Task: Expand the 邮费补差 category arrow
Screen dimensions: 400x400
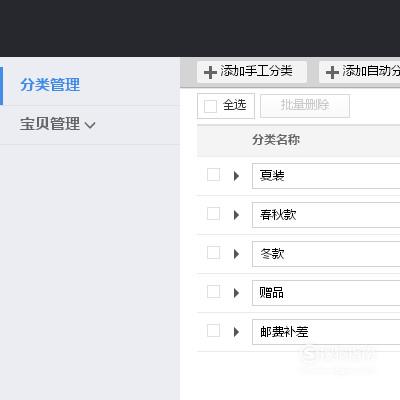Action: (236, 332)
